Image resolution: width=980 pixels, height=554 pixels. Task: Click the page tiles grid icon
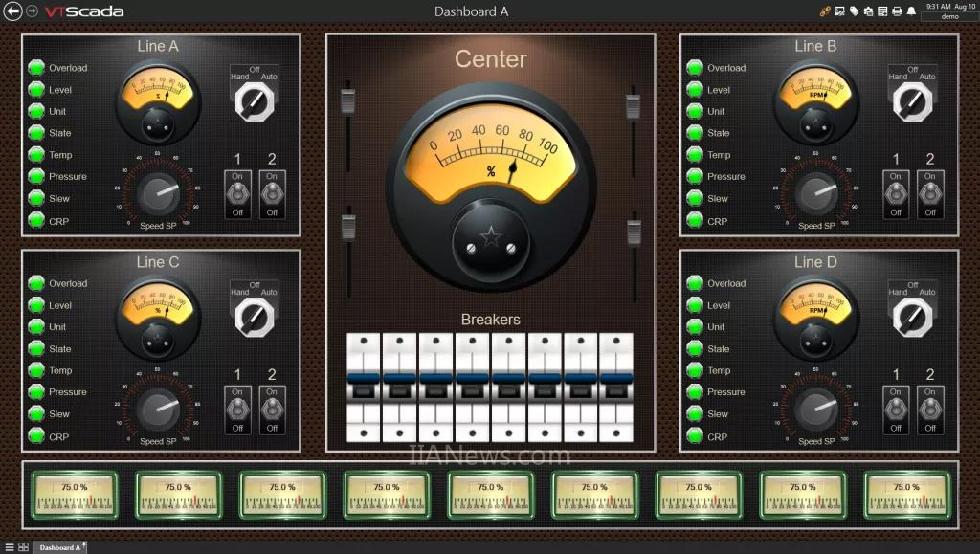click(x=23, y=547)
